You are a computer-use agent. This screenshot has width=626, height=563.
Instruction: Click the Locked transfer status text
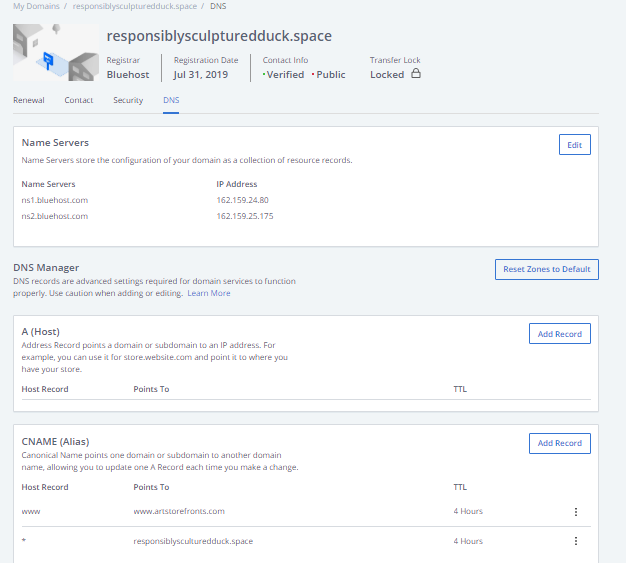[x=387, y=75]
